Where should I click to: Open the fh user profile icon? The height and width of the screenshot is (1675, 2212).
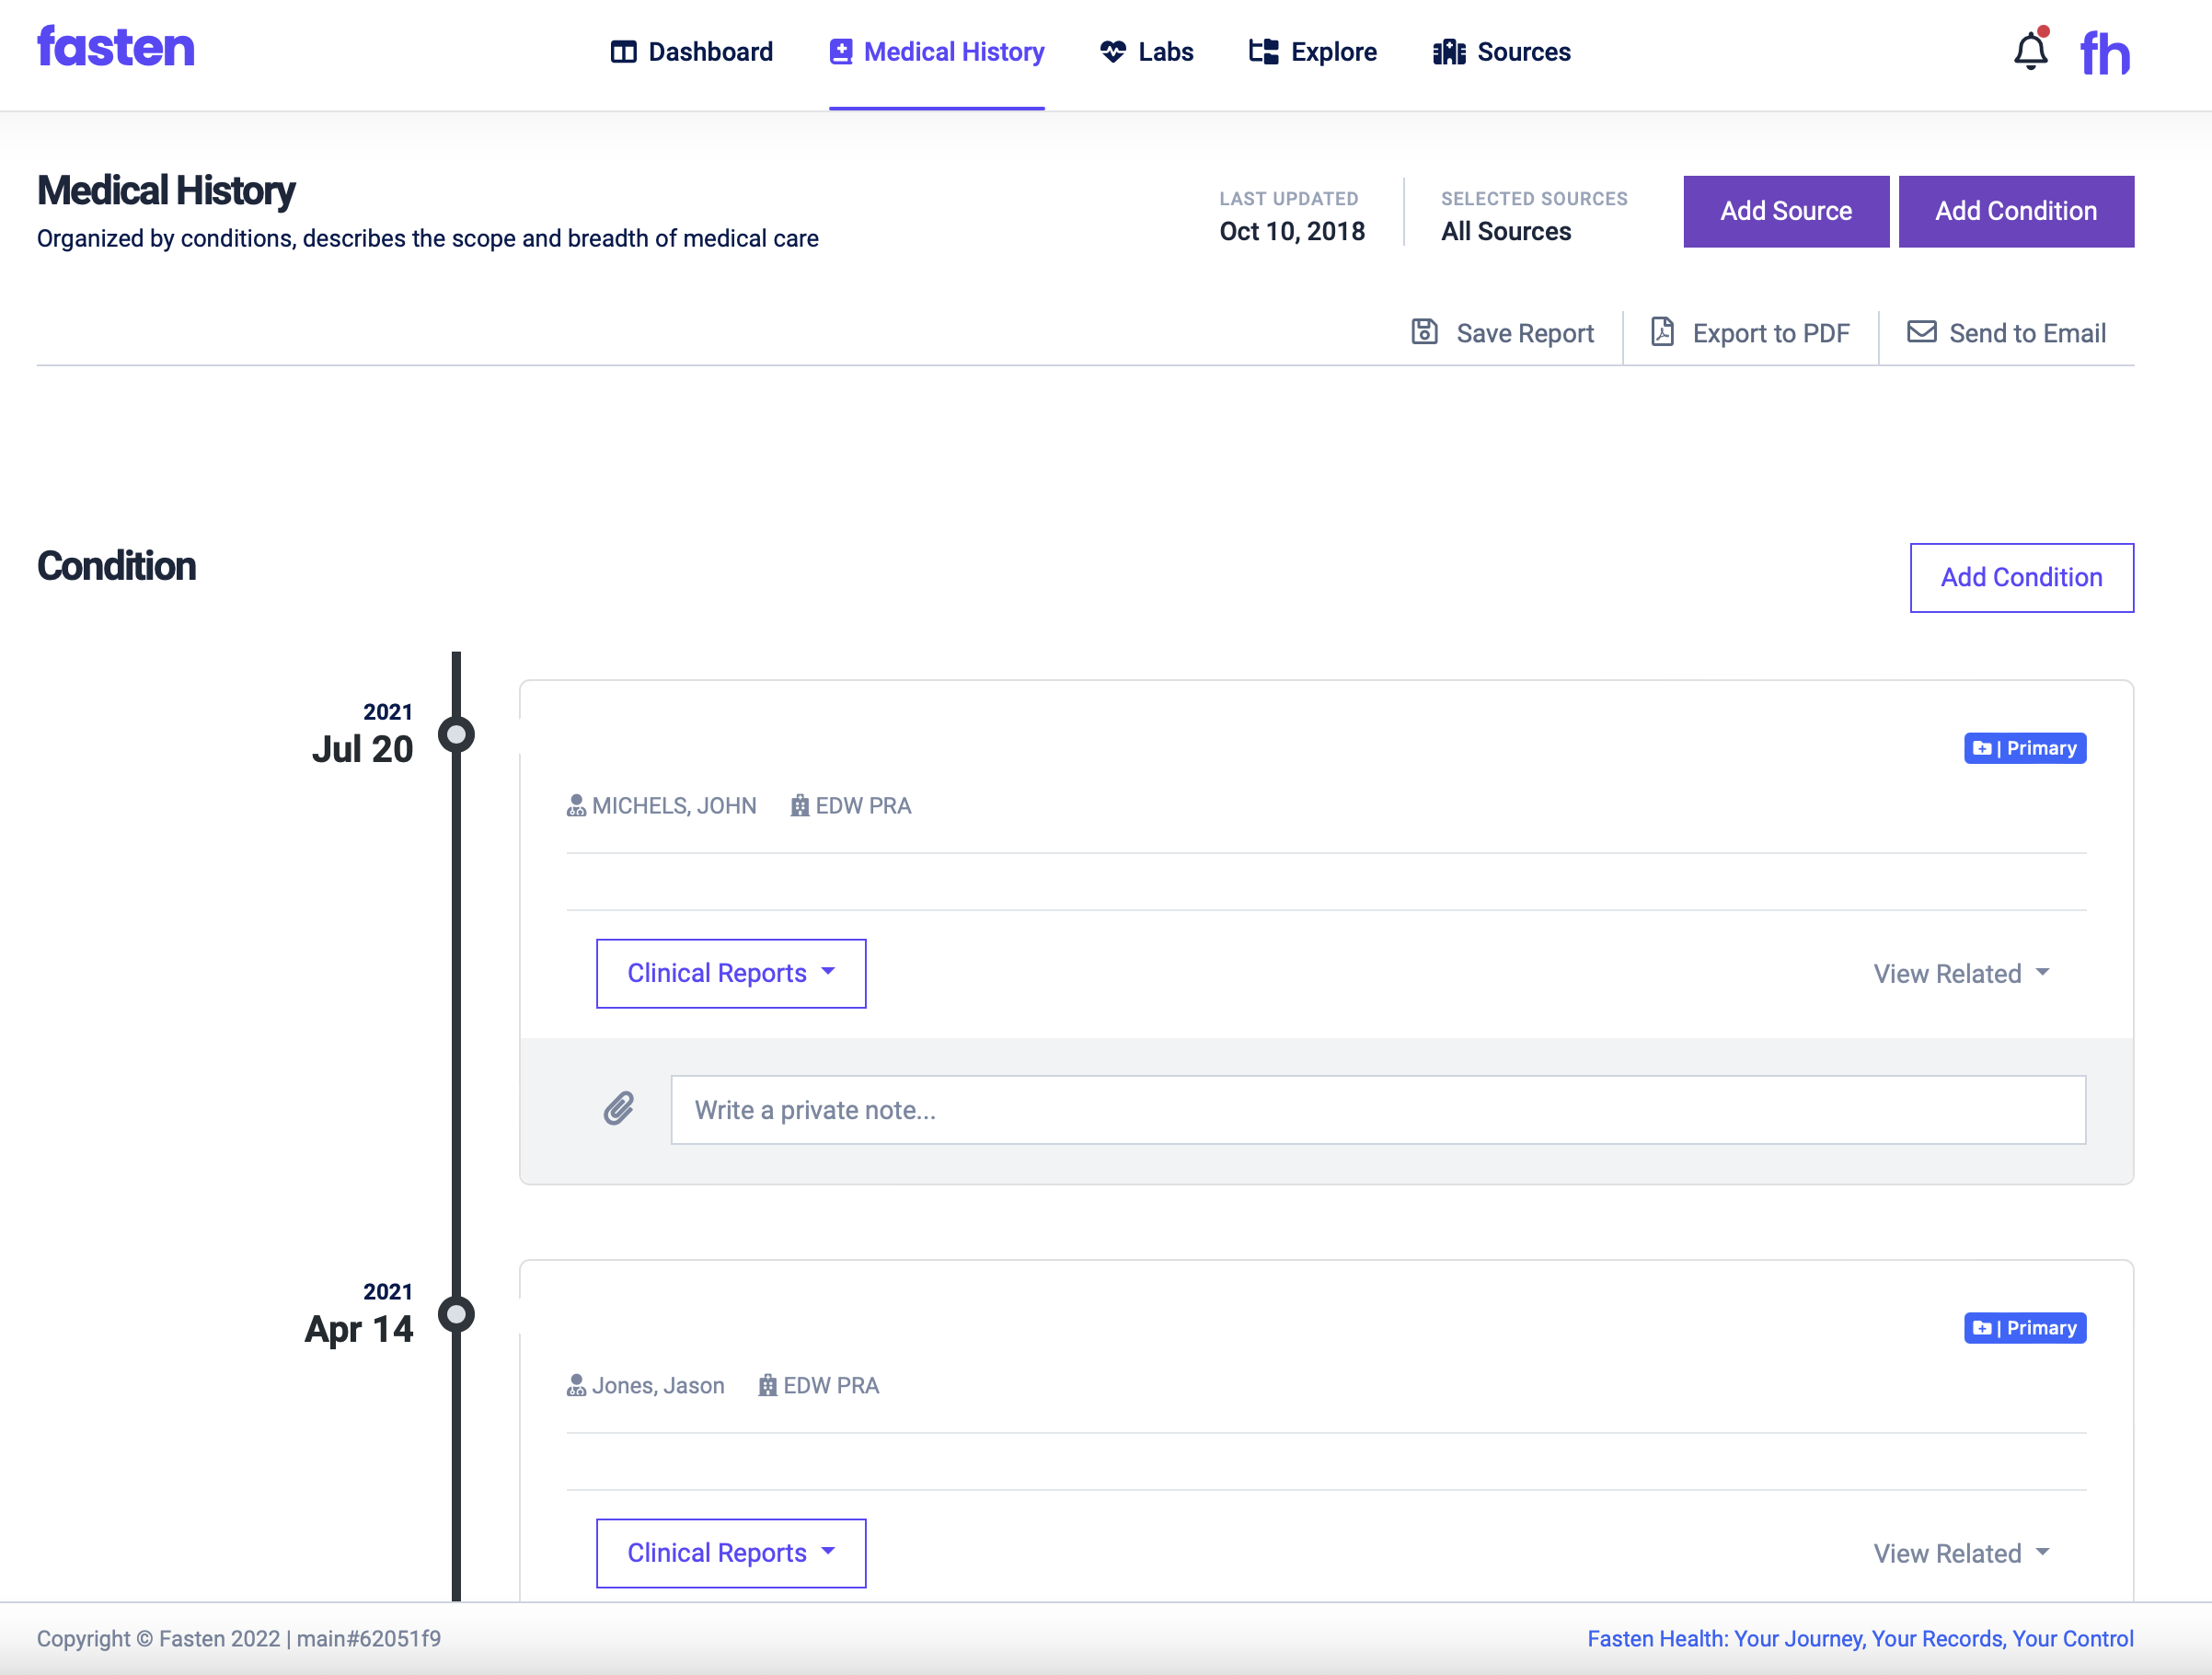[x=2104, y=53]
